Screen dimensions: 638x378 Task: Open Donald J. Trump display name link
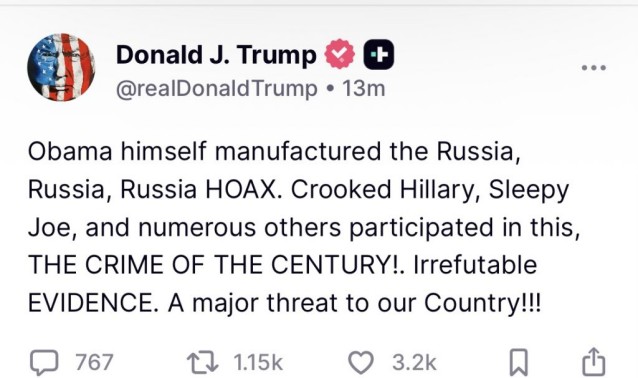216,55
